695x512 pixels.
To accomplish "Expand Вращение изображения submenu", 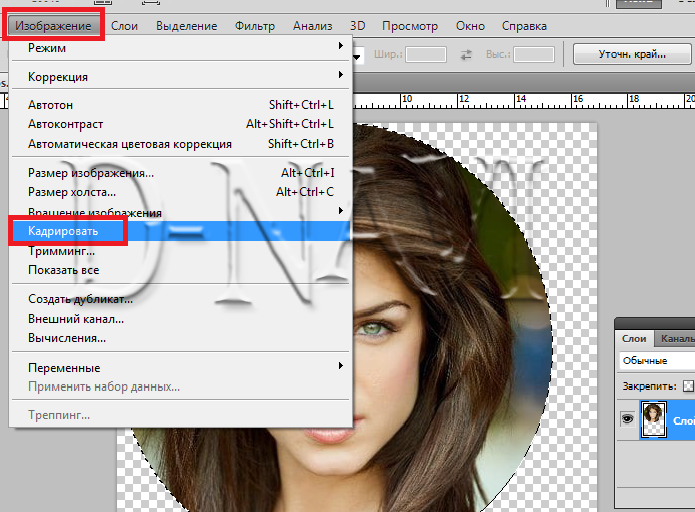I will pos(181,211).
